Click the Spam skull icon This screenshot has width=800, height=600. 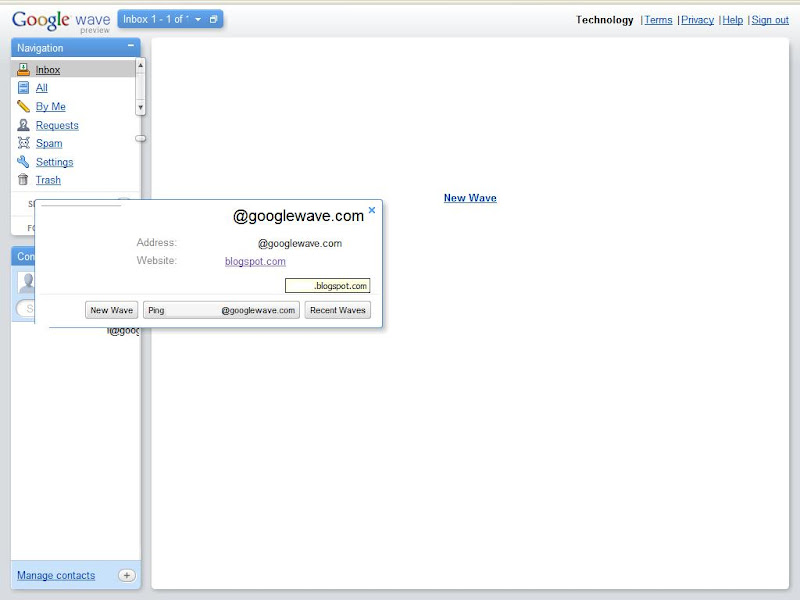pos(23,143)
